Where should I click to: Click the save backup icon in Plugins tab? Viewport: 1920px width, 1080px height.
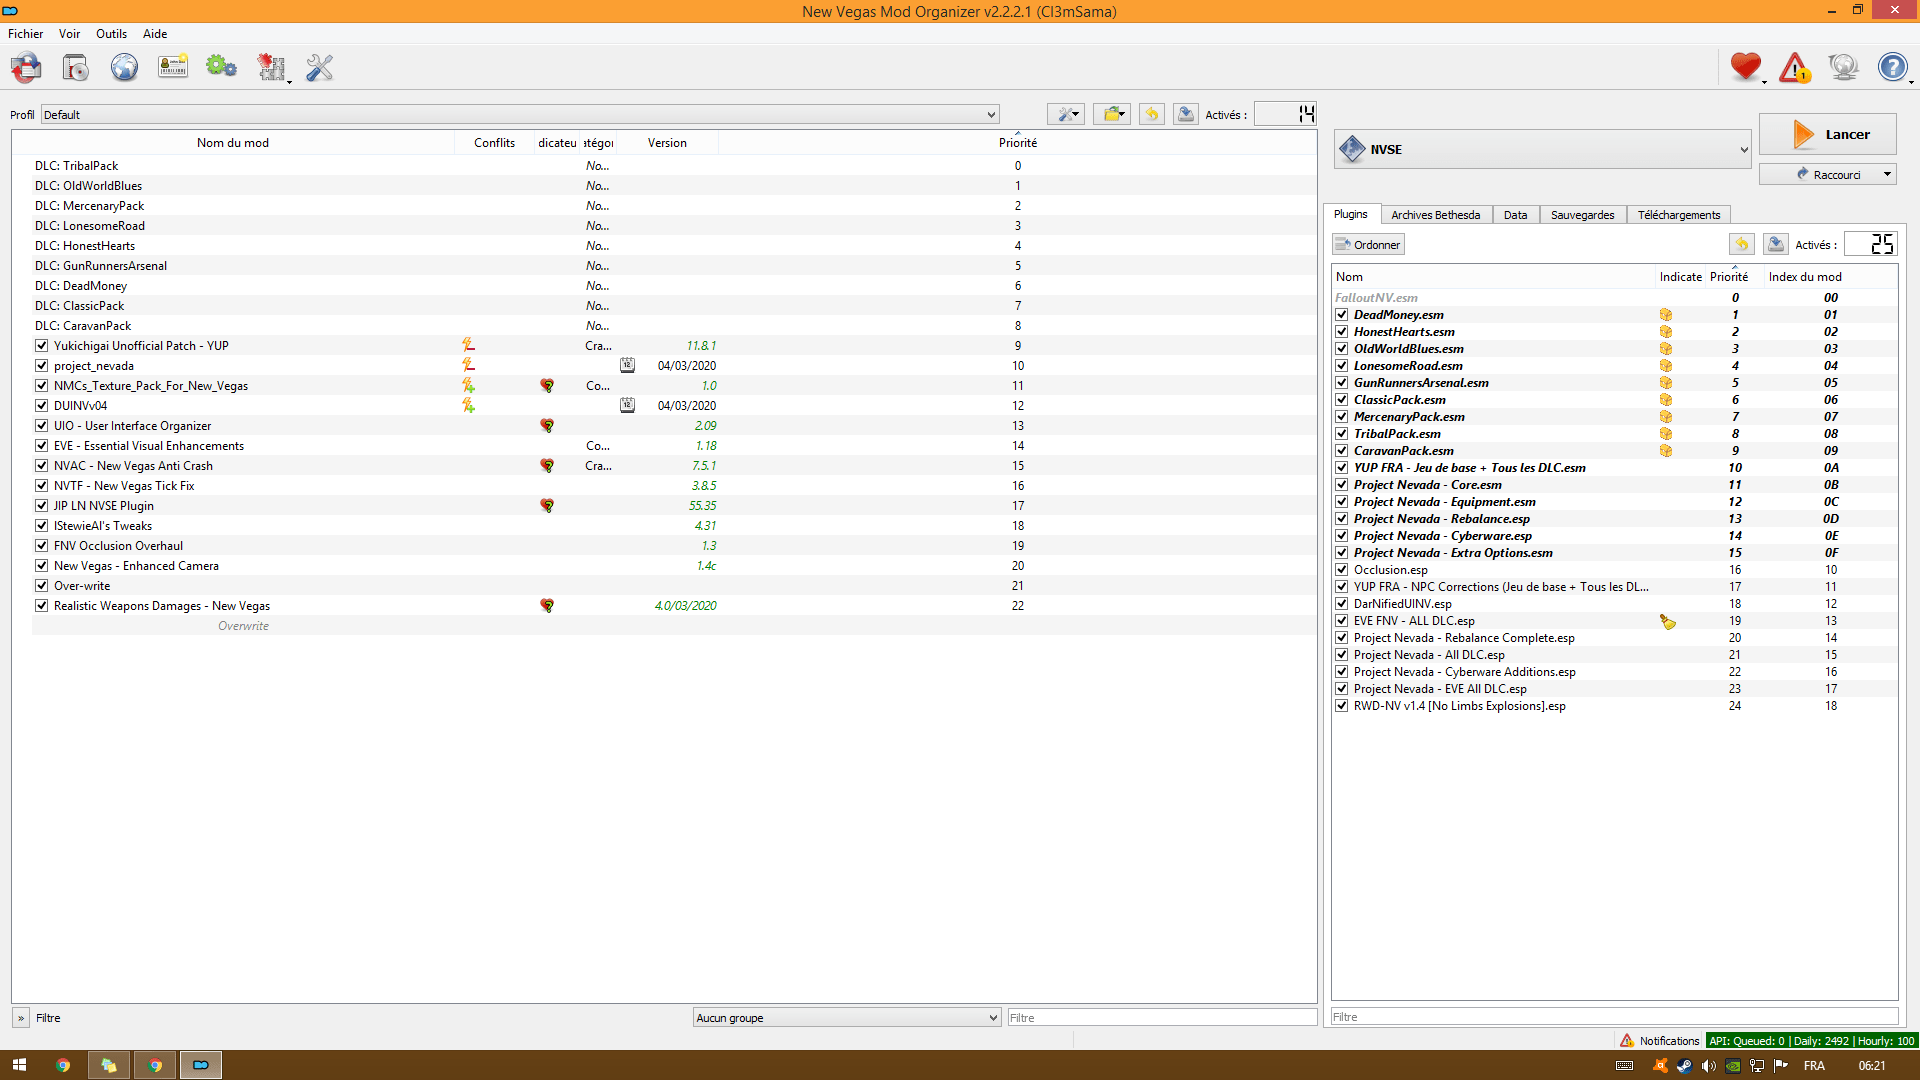point(1776,244)
